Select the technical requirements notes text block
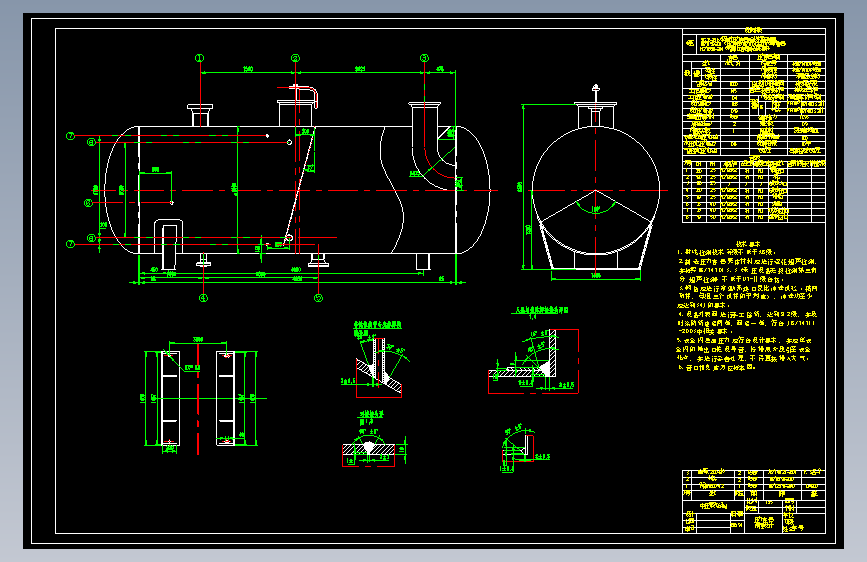Screen dimensions: 867x562 [x=748, y=306]
